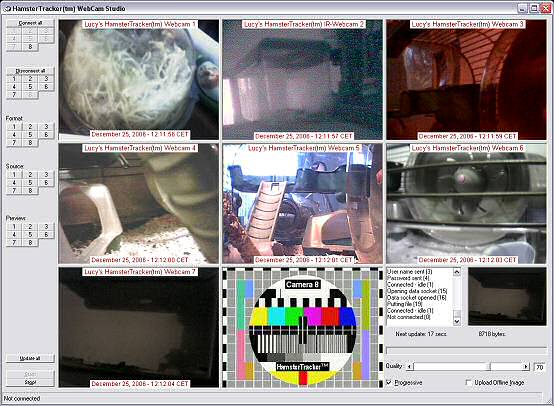The height and width of the screenshot is (406, 554).
Task: Toggle Preview for camera 6
Action: click(46, 235)
